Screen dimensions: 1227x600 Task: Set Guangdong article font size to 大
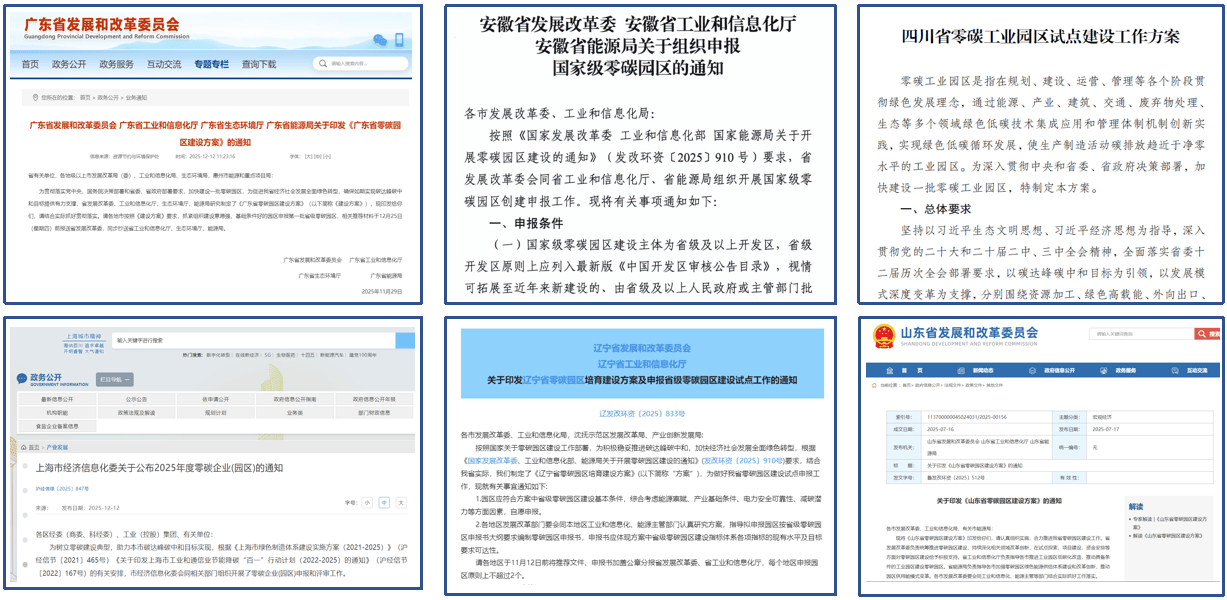click(310, 156)
